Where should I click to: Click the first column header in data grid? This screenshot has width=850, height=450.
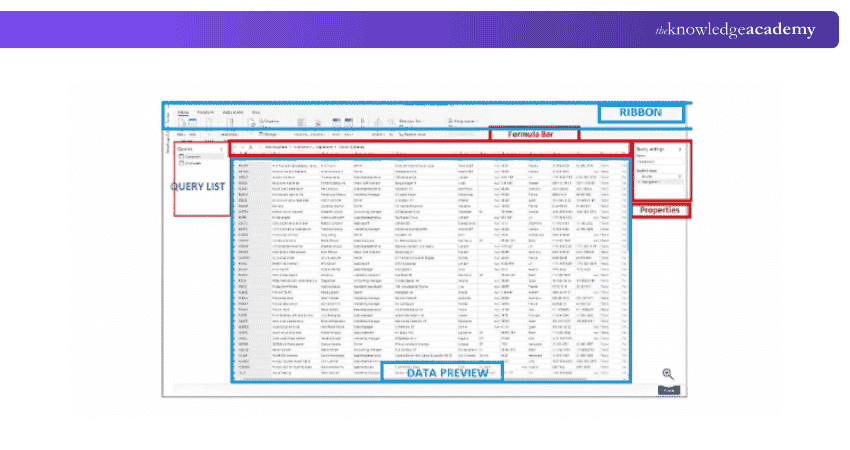pos(243,156)
